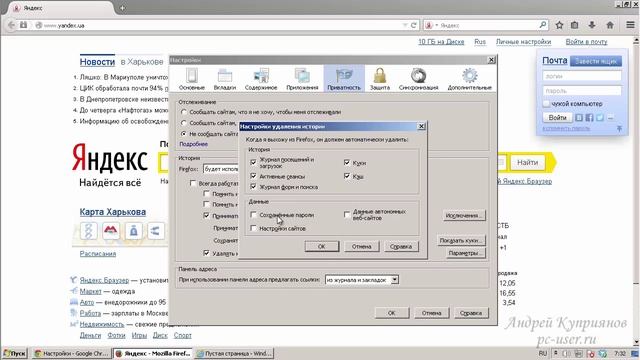This screenshot has height=360, width=640.
Task: Expand the address bar suggestions dropdown
Action: [395, 280]
